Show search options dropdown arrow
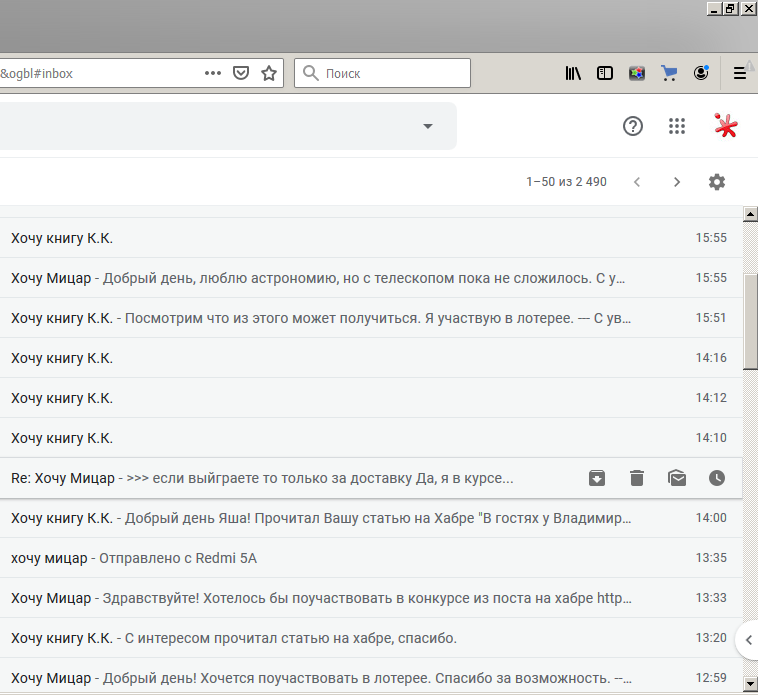The width and height of the screenshot is (758, 695). point(428,126)
